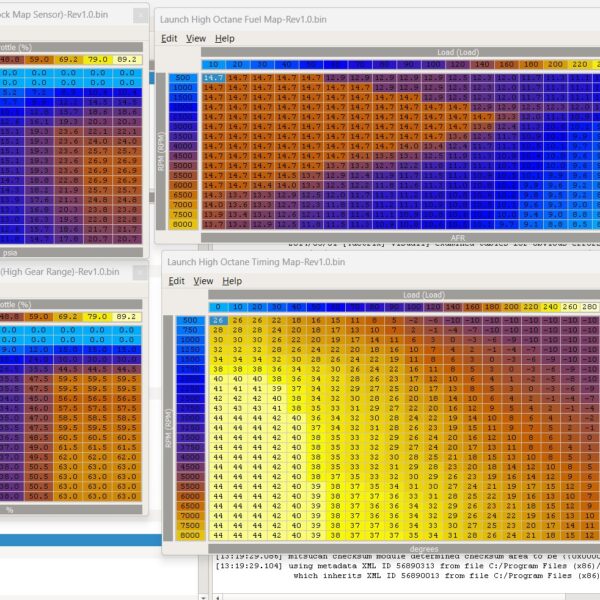Viewport: 600px width, 600px height.
Task: Select highlighted 14.7 cell in Fuel Map
Action: click(214, 78)
